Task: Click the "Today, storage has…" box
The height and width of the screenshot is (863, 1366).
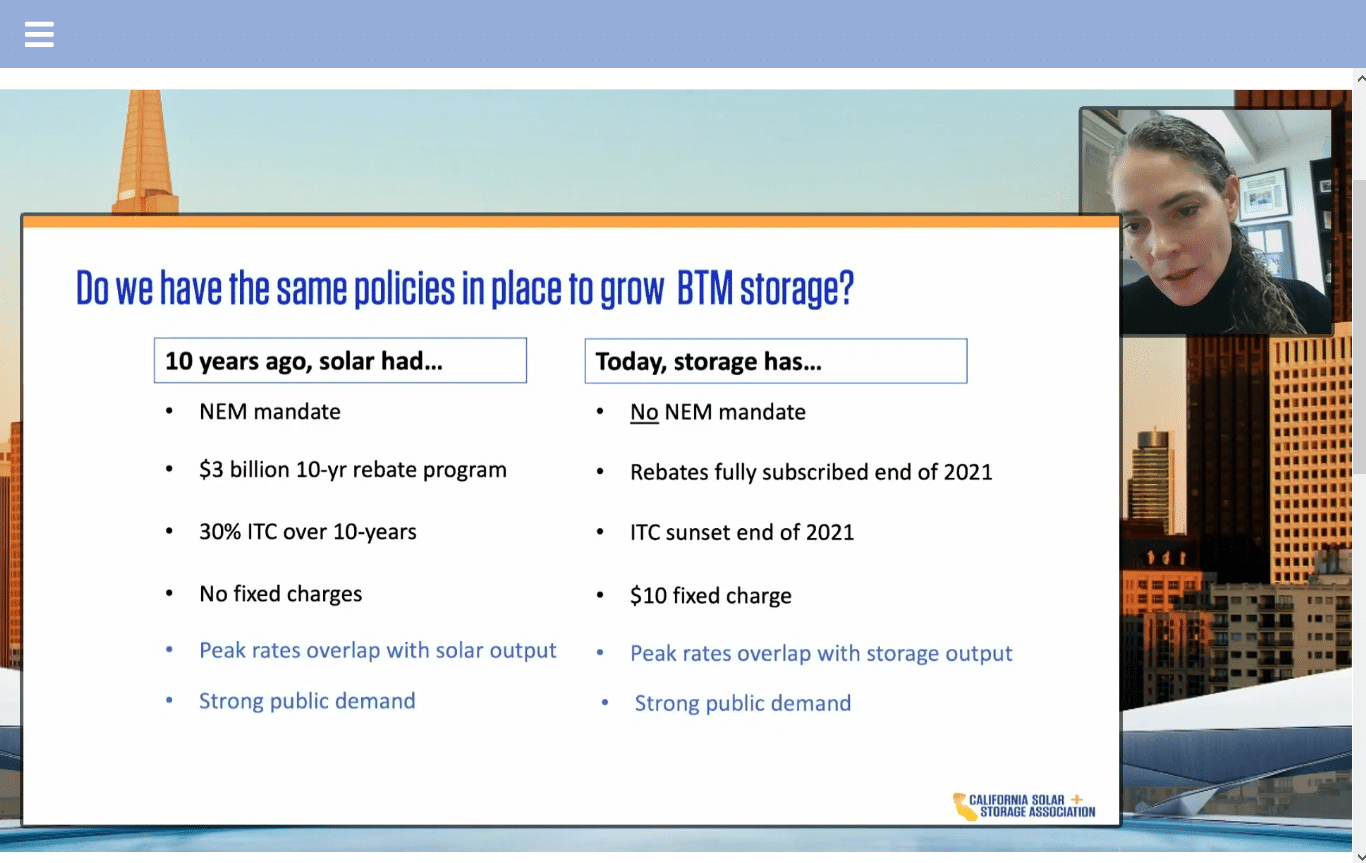Action: pyautogui.click(x=775, y=362)
